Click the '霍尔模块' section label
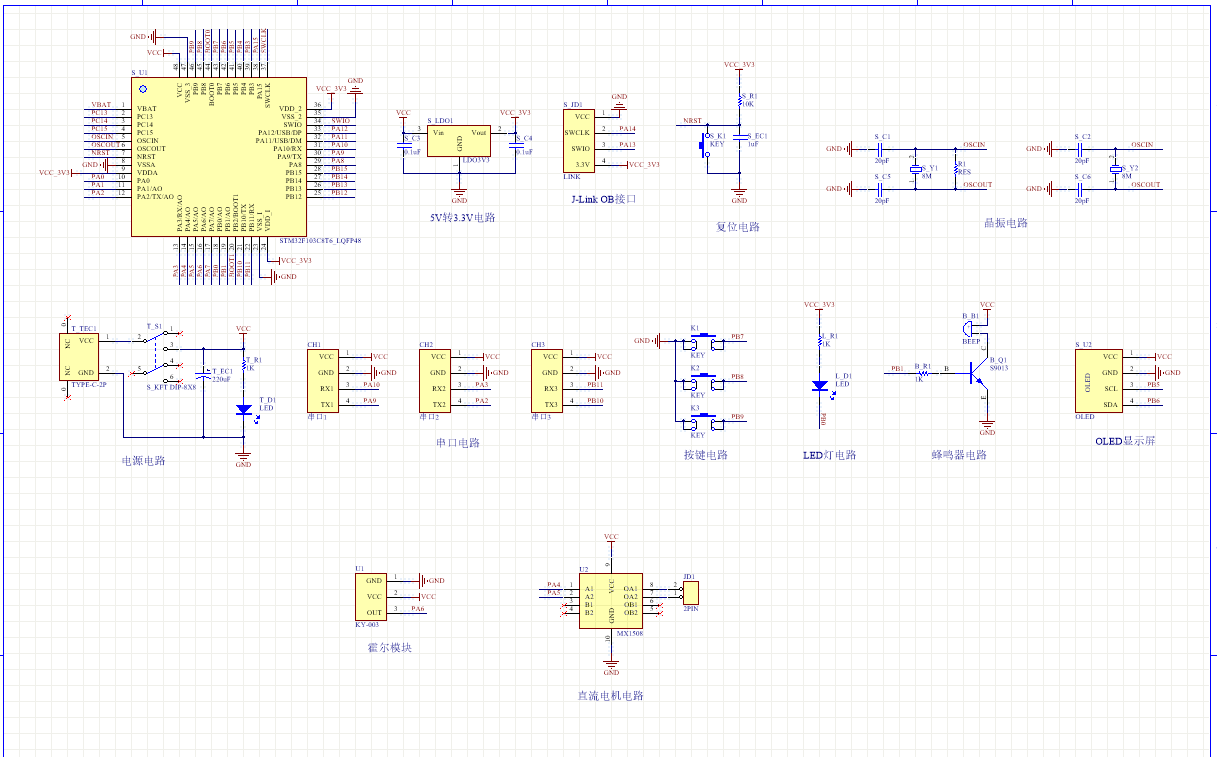1217x757 pixels. coord(390,648)
